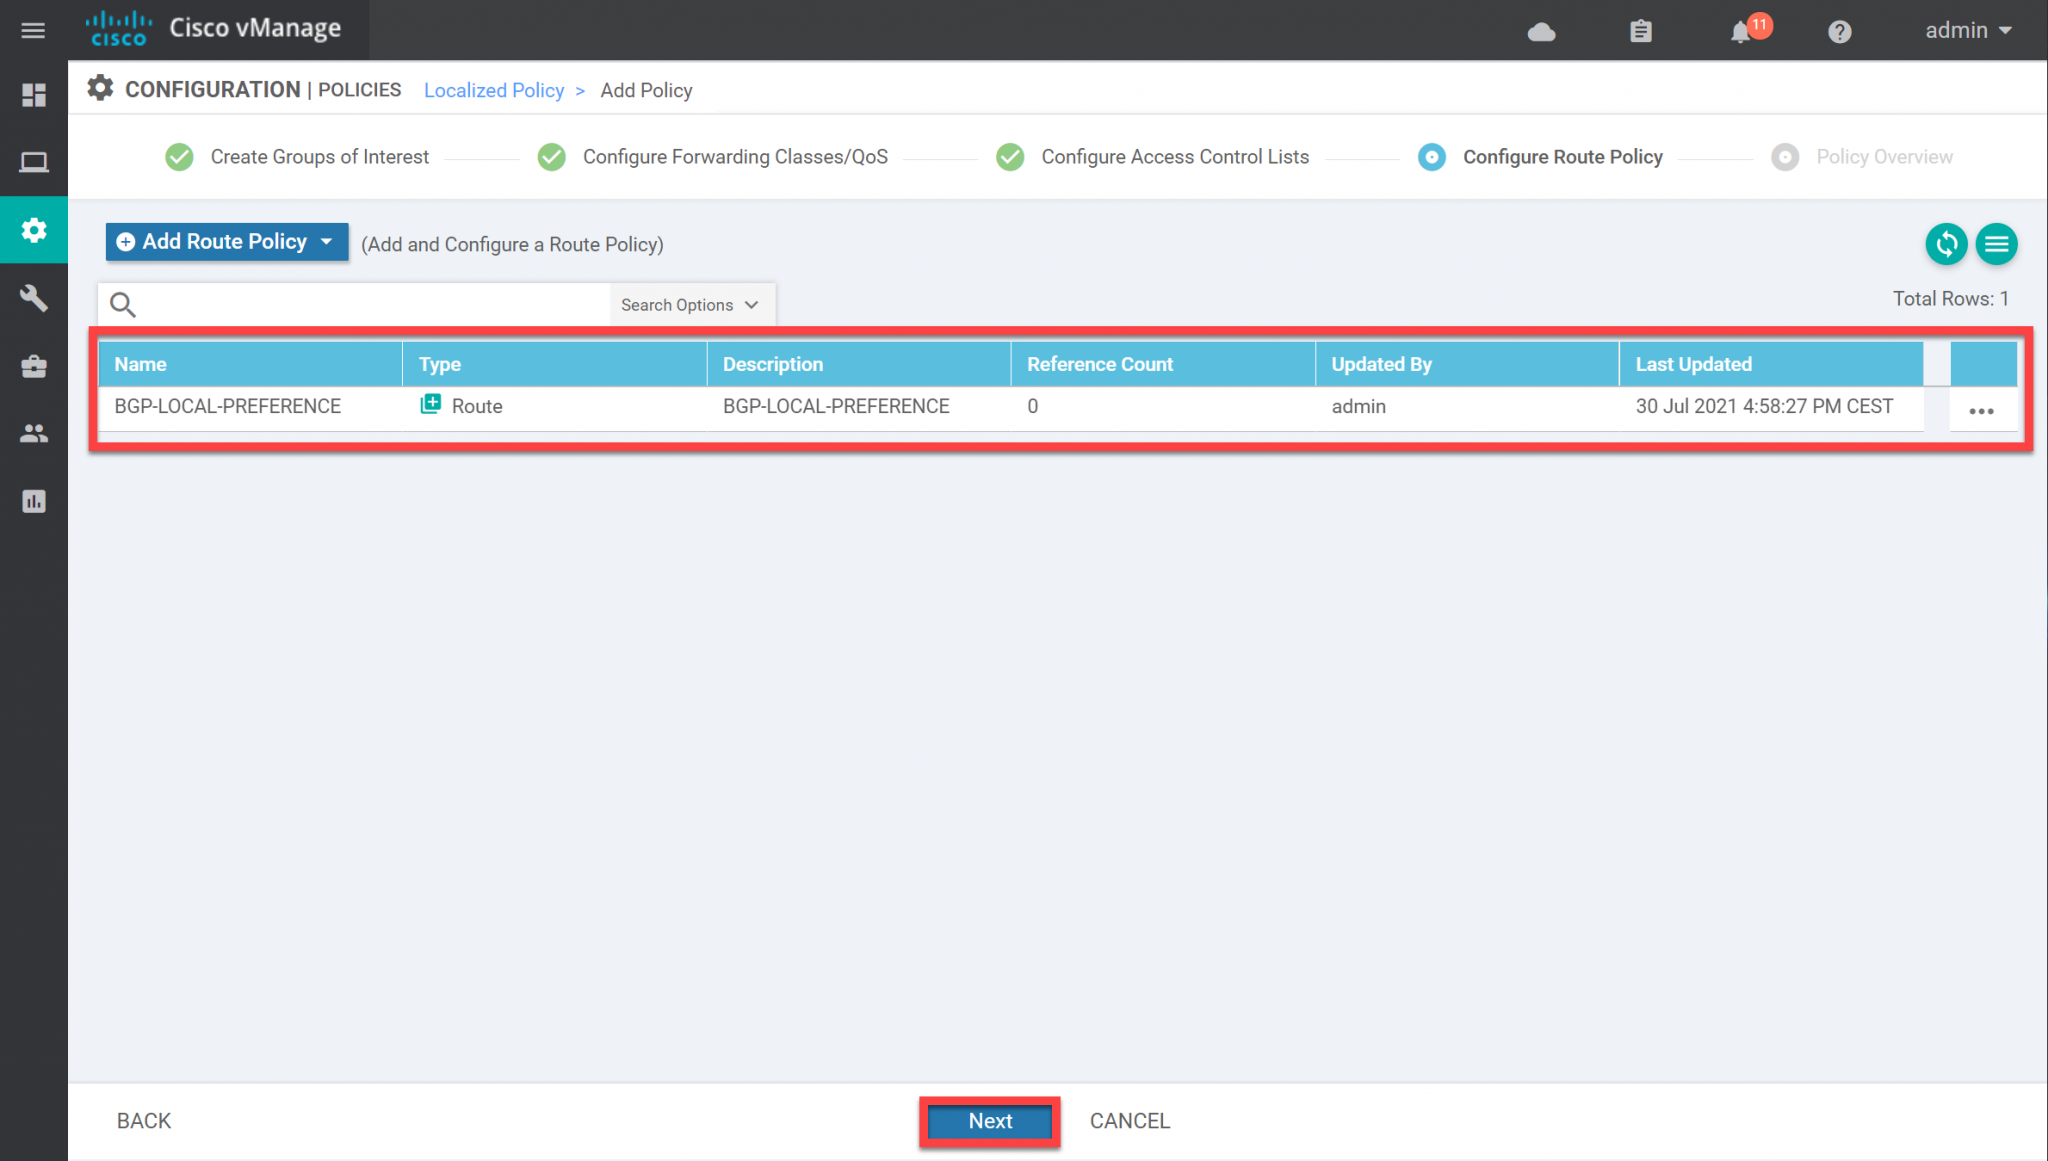The width and height of the screenshot is (2048, 1161).
Task: Click the cloud status icon
Action: click(x=1541, y=32)
